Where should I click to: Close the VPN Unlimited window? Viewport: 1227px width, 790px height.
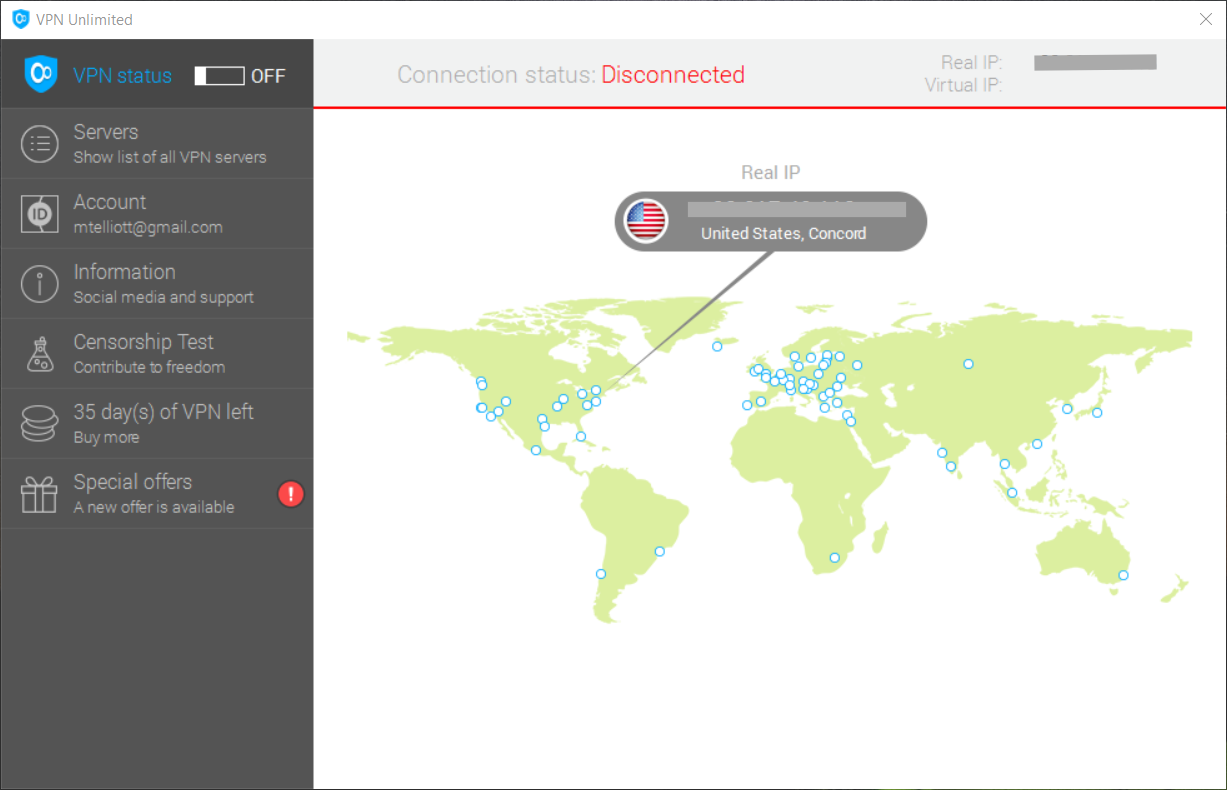coord(1206,18)
